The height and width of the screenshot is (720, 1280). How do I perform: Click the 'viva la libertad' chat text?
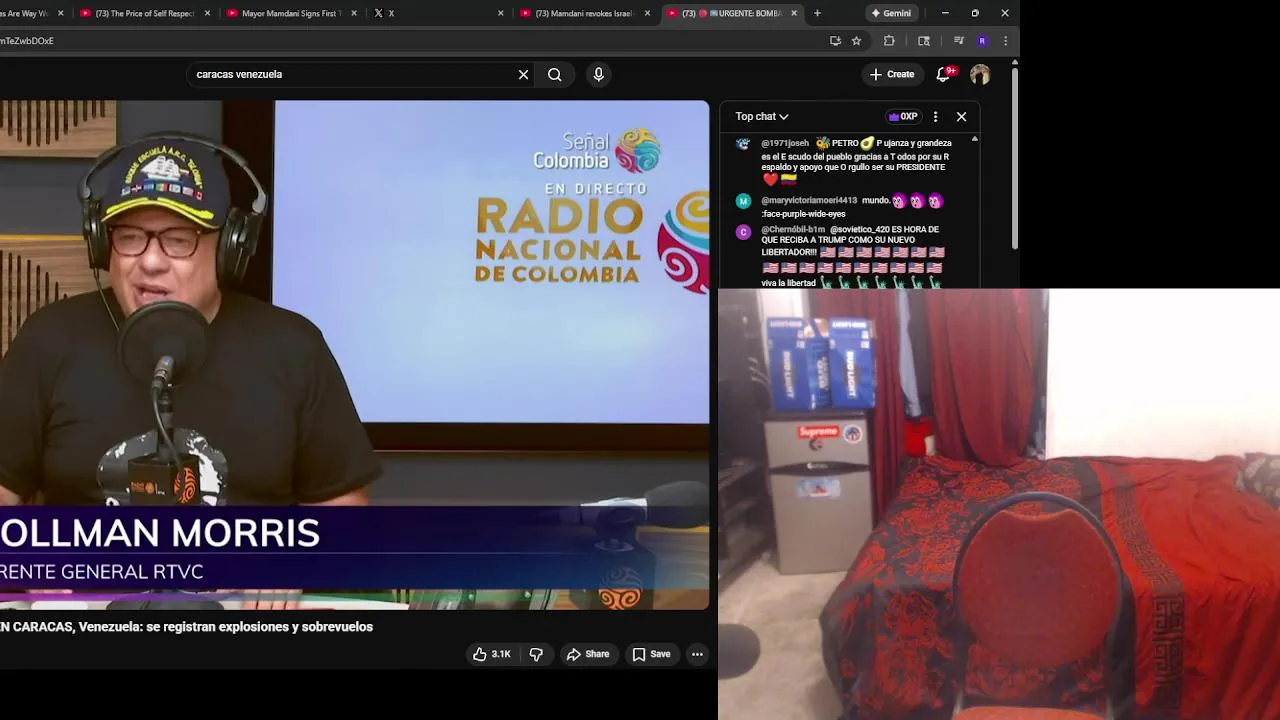coord(788,283)
